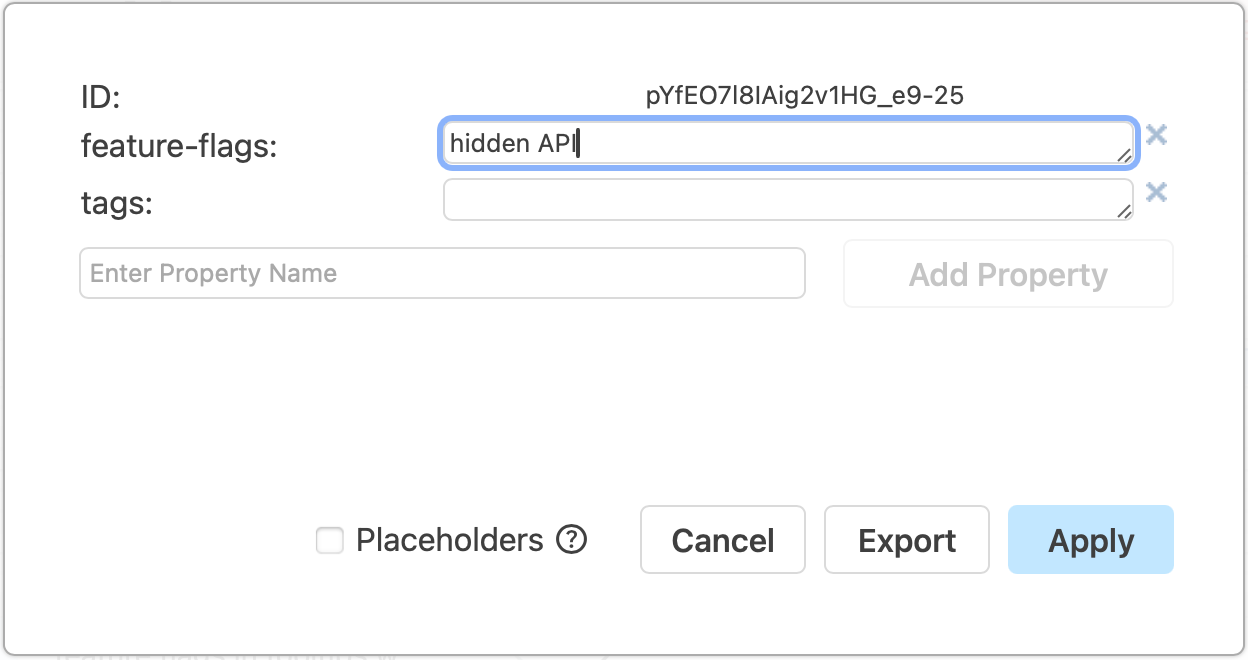Click the ID label
Viewport: 1248px width, 660px height.
tap(95, 97)
